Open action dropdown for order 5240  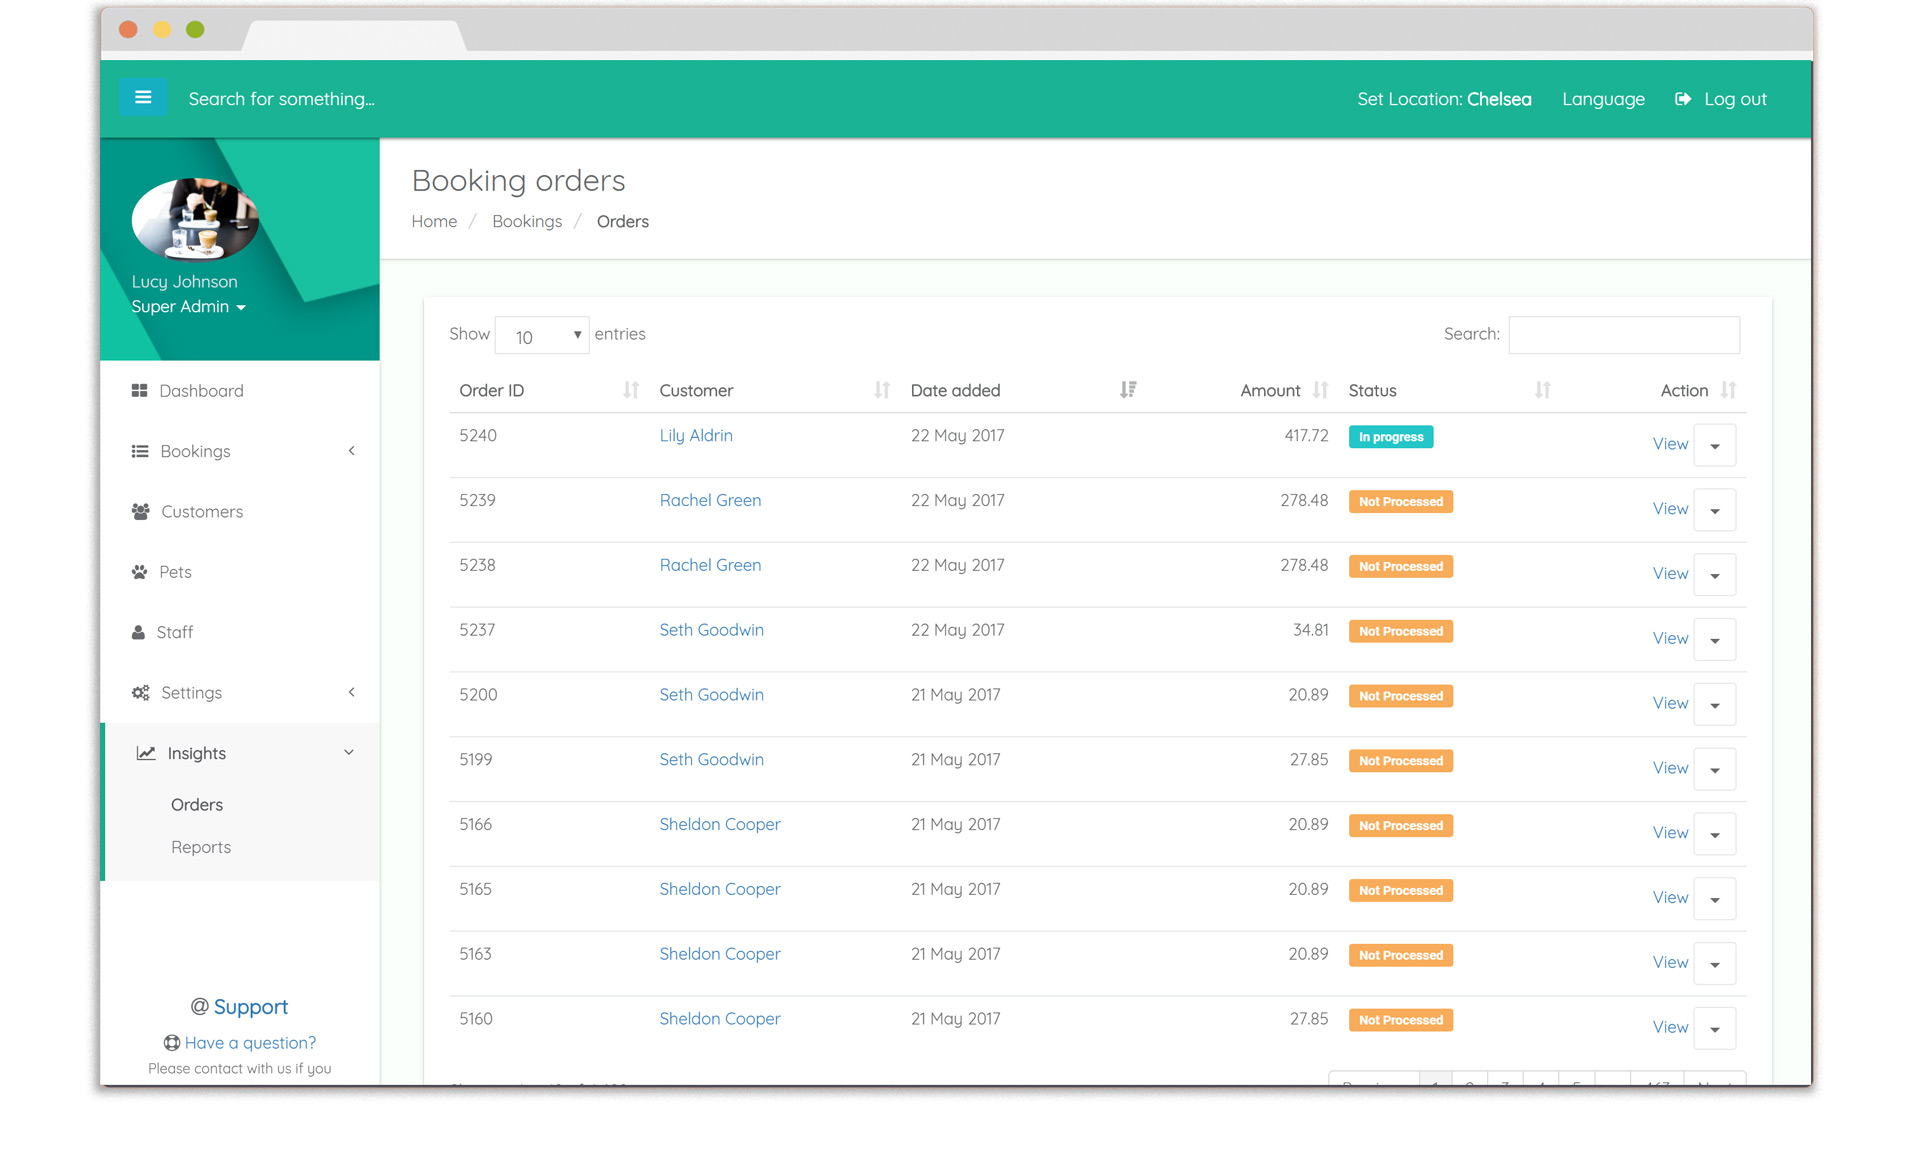click(x=1715, y=445)
